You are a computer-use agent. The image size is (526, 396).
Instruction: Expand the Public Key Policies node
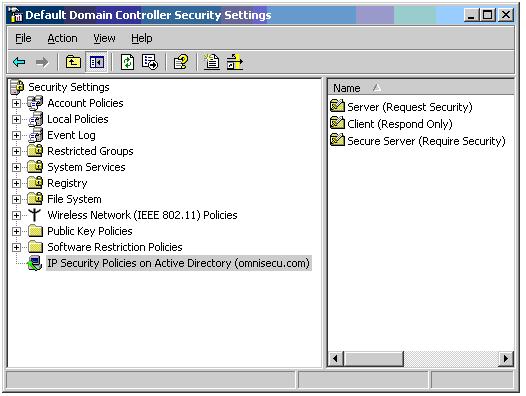click(16, 231)
